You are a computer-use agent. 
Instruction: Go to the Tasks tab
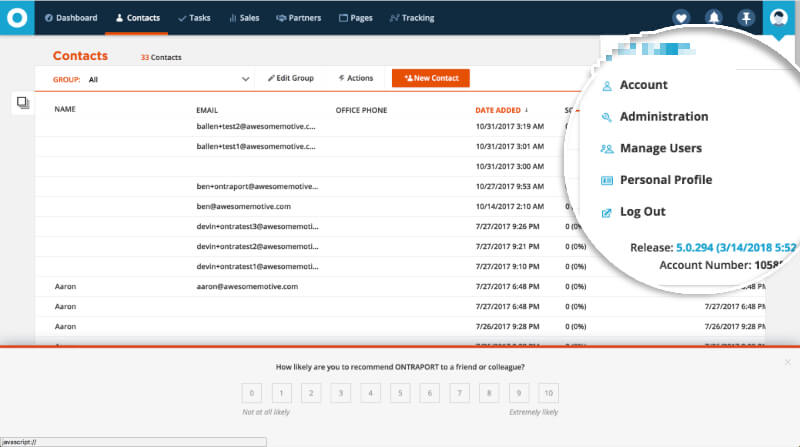point(194,18)
